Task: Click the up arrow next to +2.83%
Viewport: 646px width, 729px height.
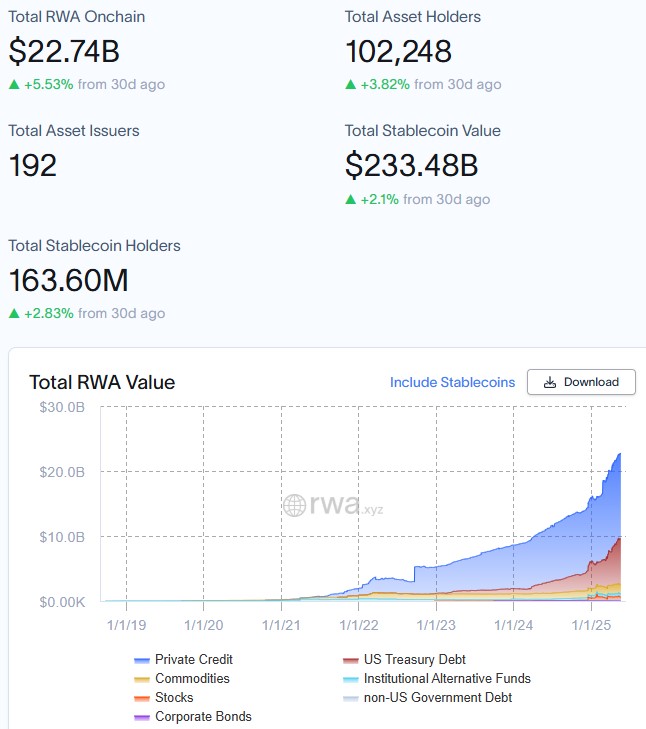Action: tap(14, 314)
